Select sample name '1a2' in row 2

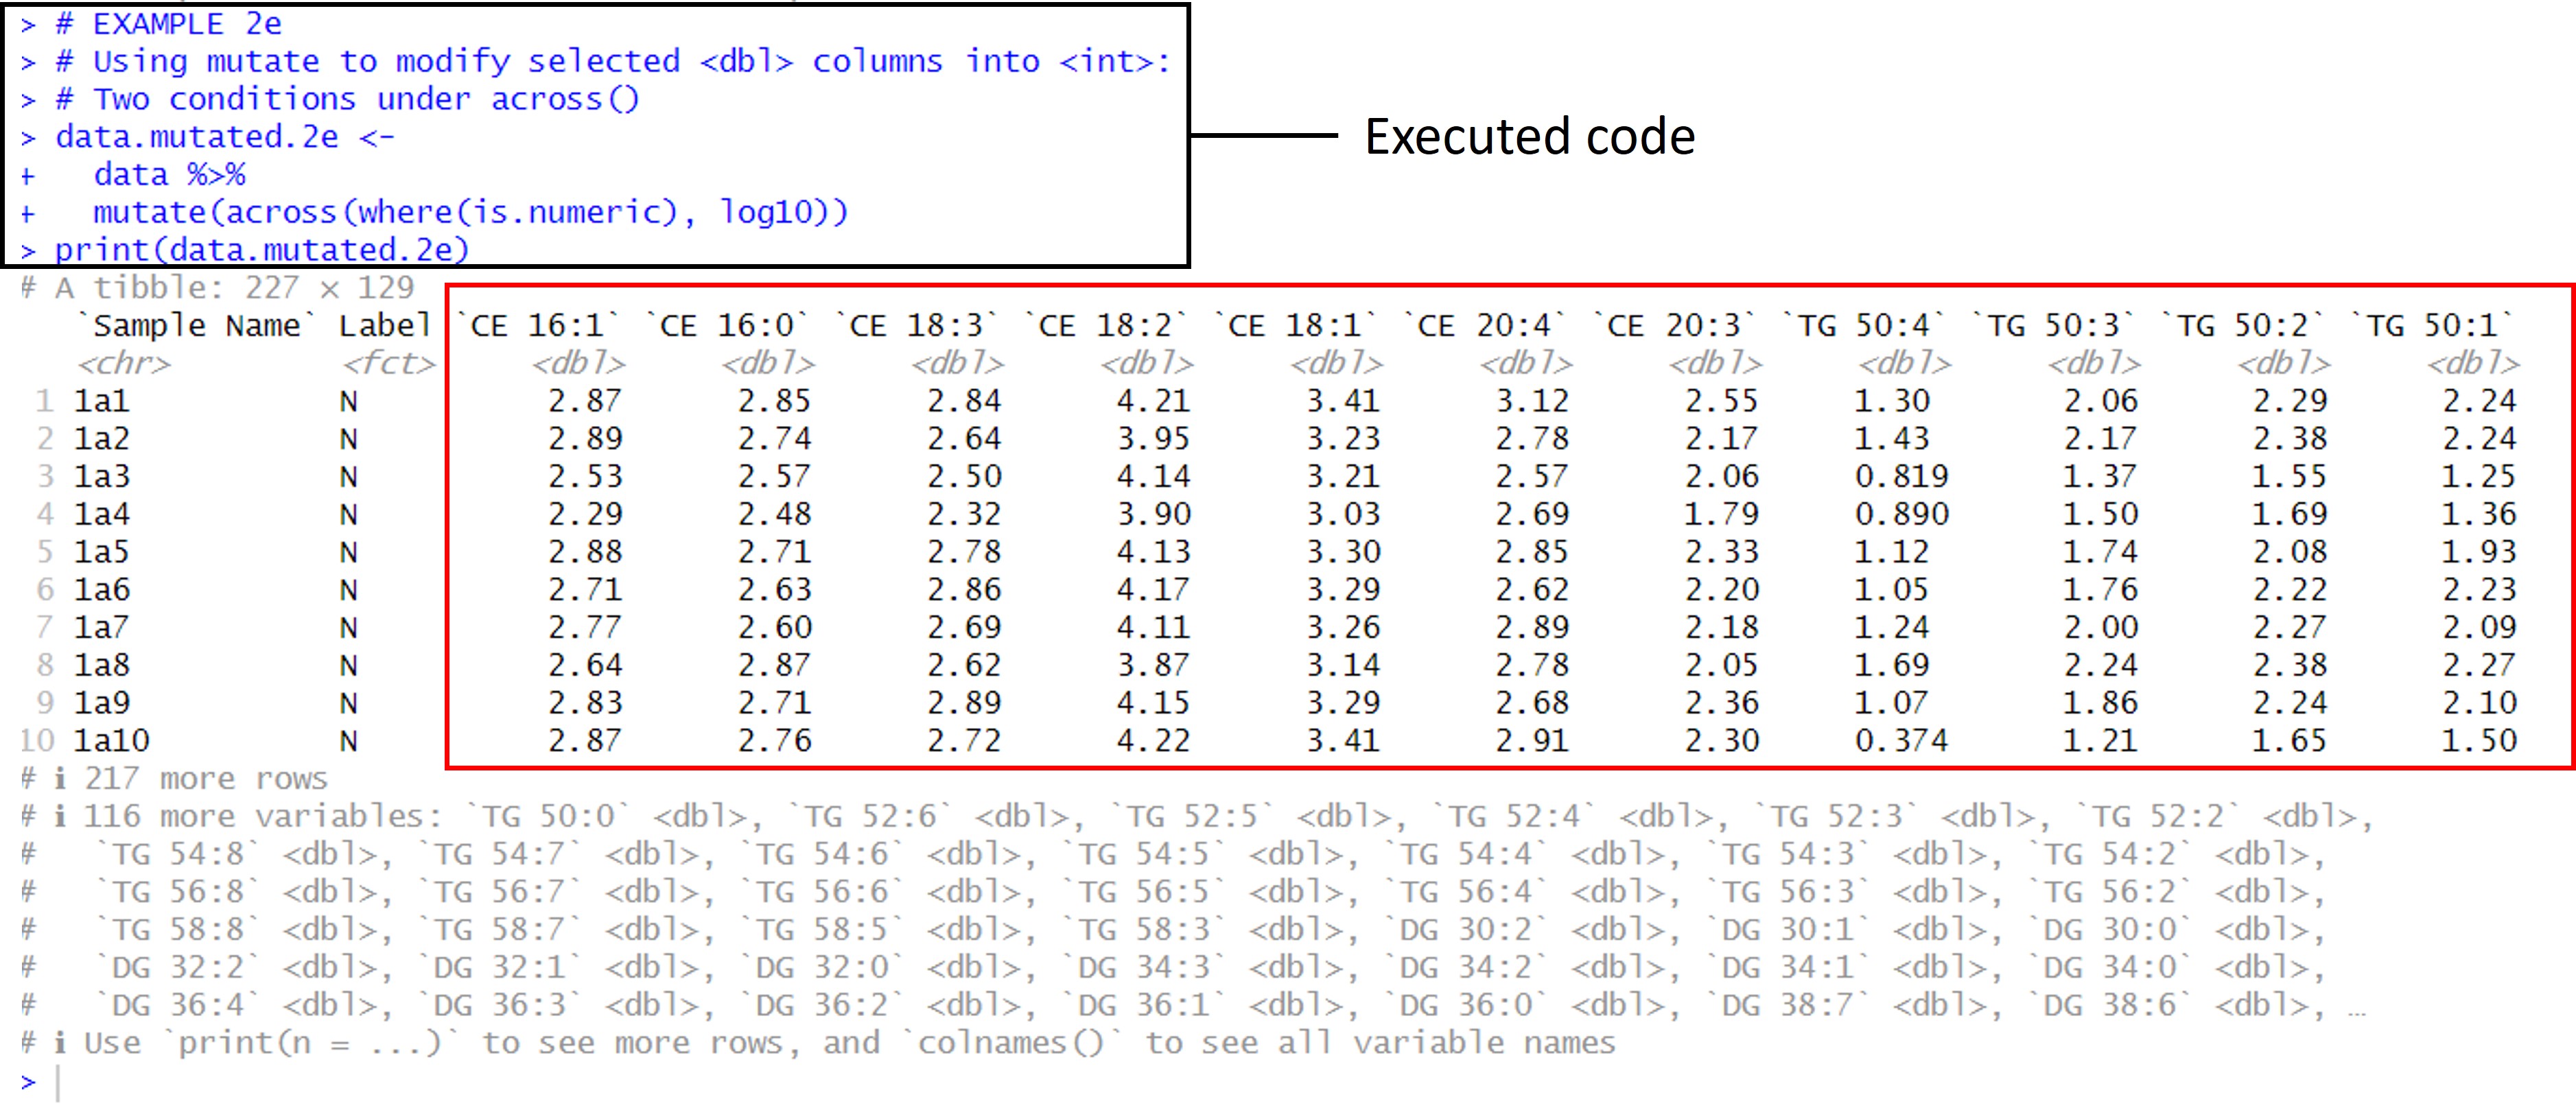click(x=101, y=439)
